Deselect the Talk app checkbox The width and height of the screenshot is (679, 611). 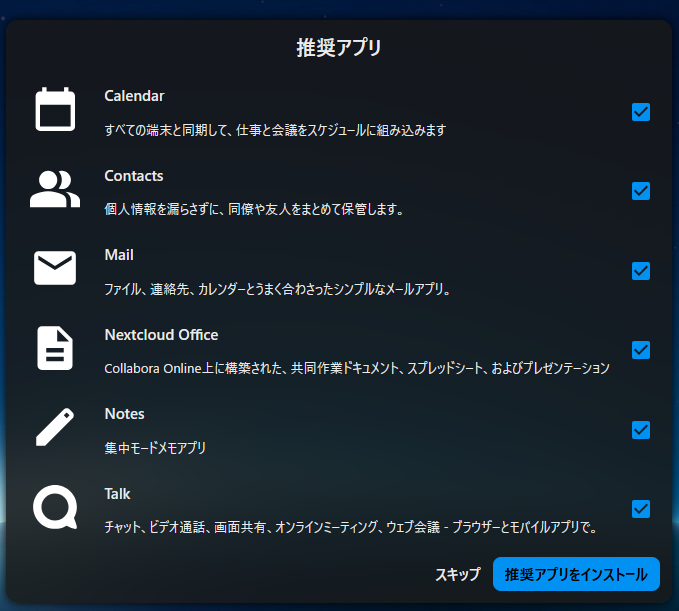[x=641, y=509]
